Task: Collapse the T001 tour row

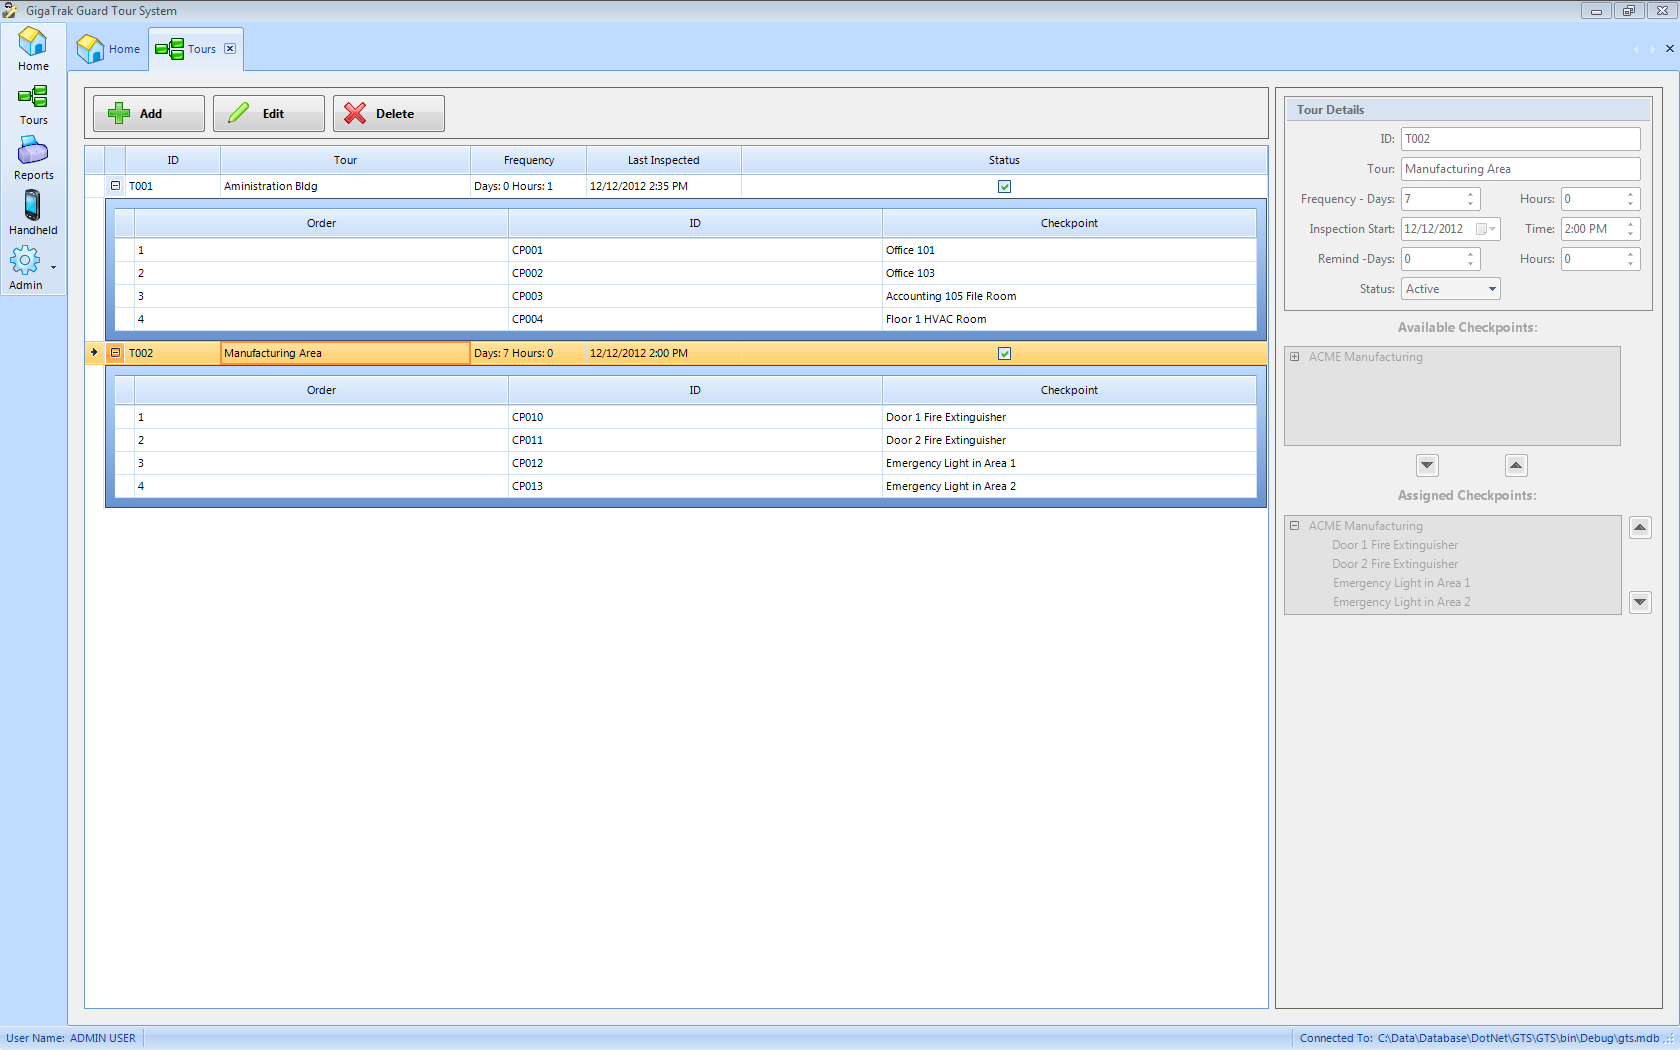Action: 115,186
